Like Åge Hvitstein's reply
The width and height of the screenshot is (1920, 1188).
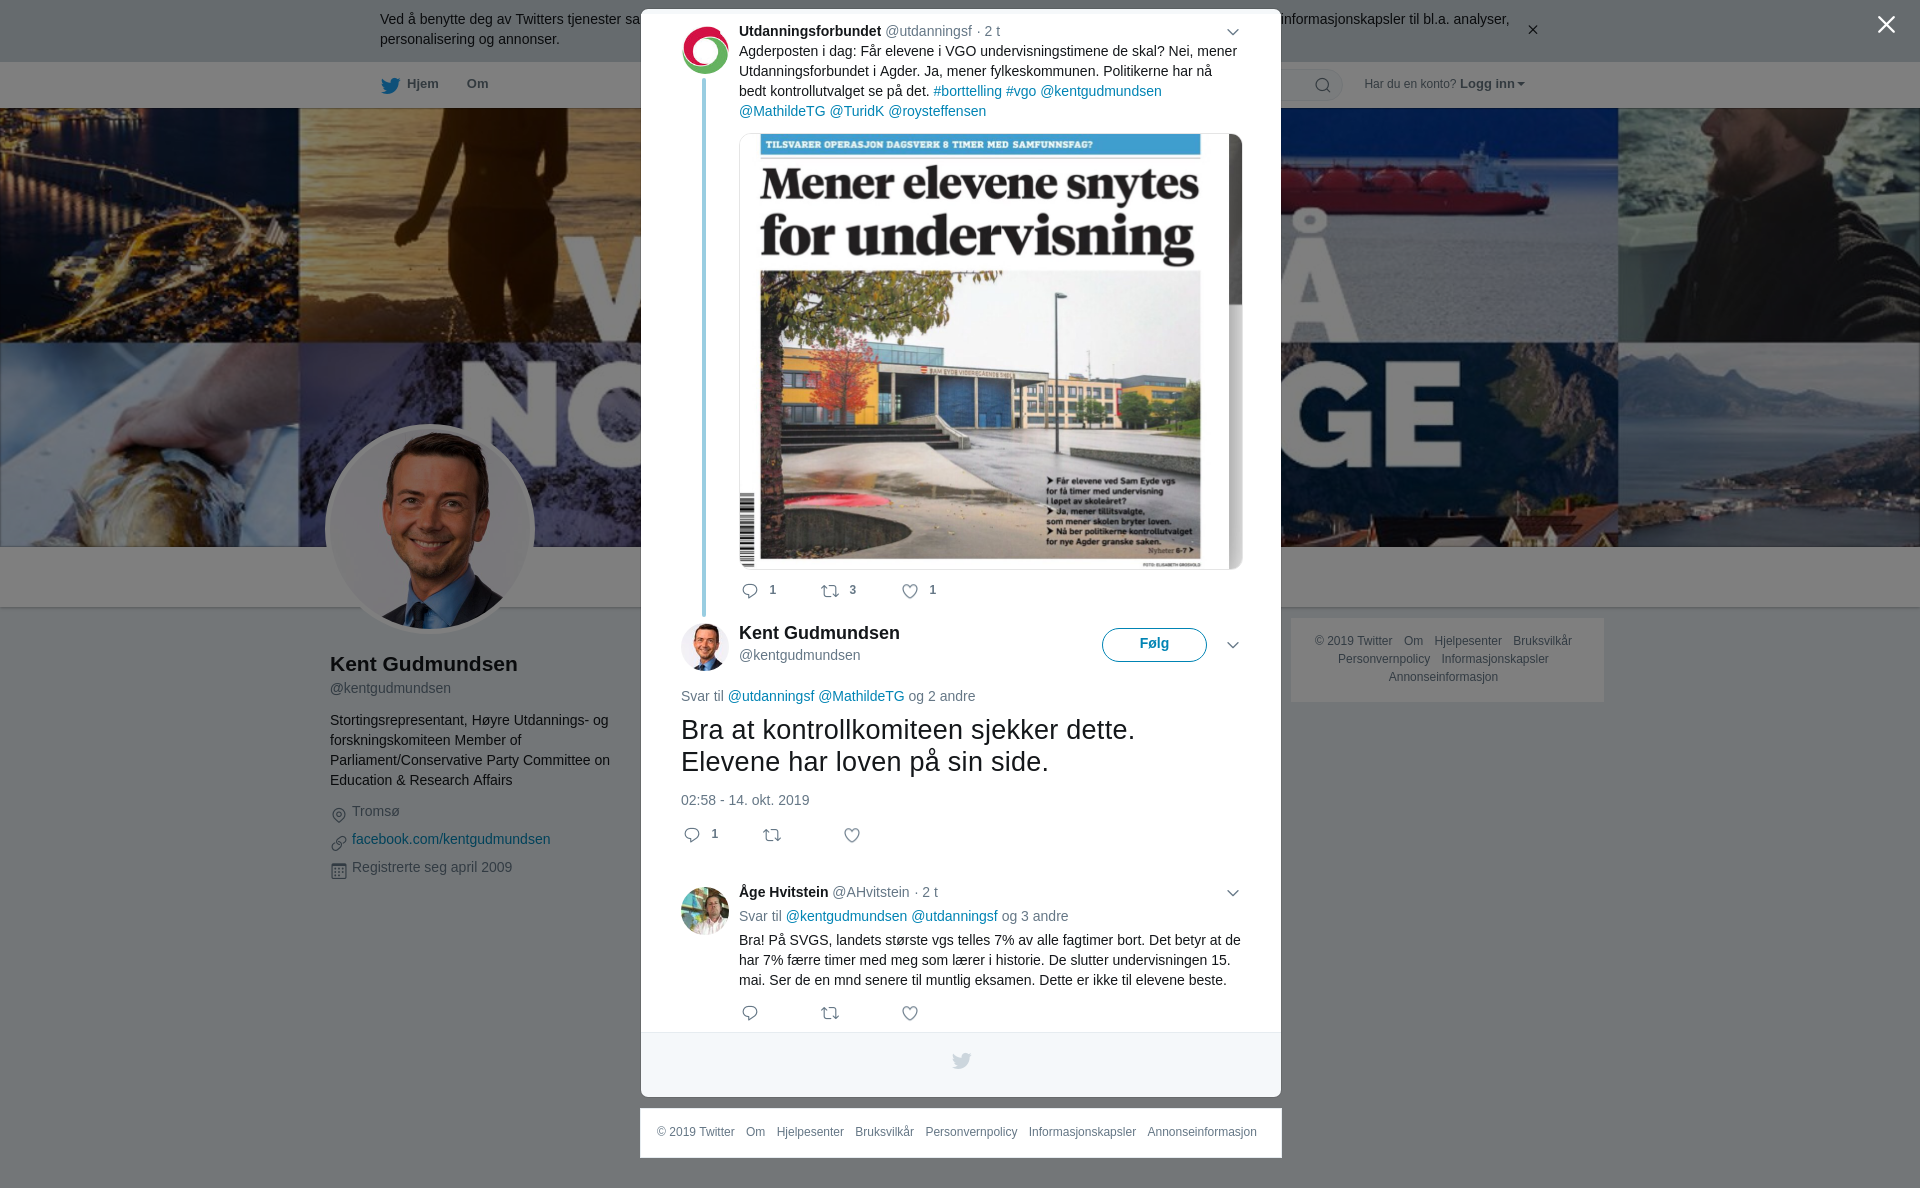coord(910,1013)
